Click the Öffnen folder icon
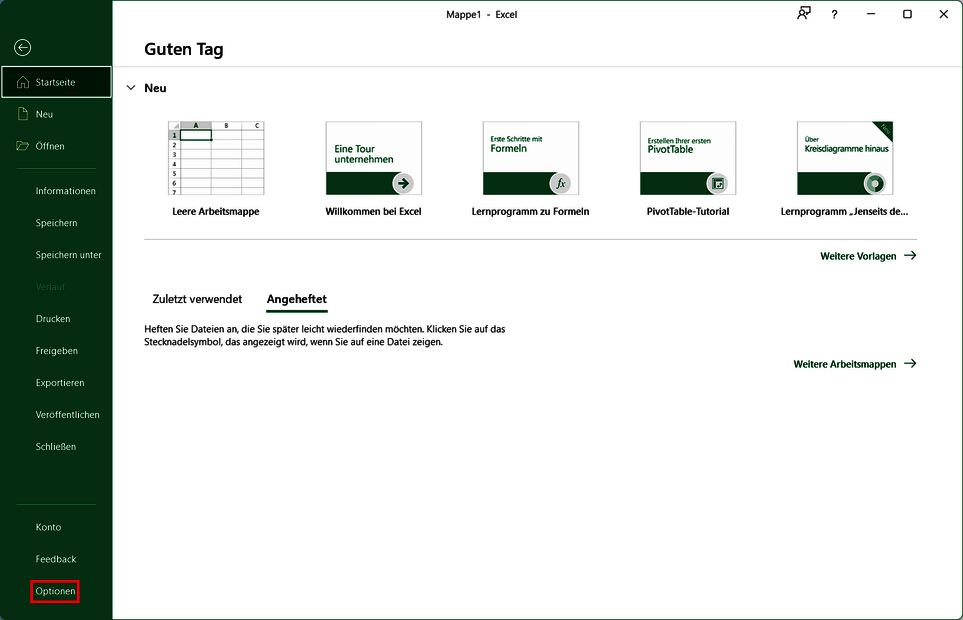 [23, 146]
